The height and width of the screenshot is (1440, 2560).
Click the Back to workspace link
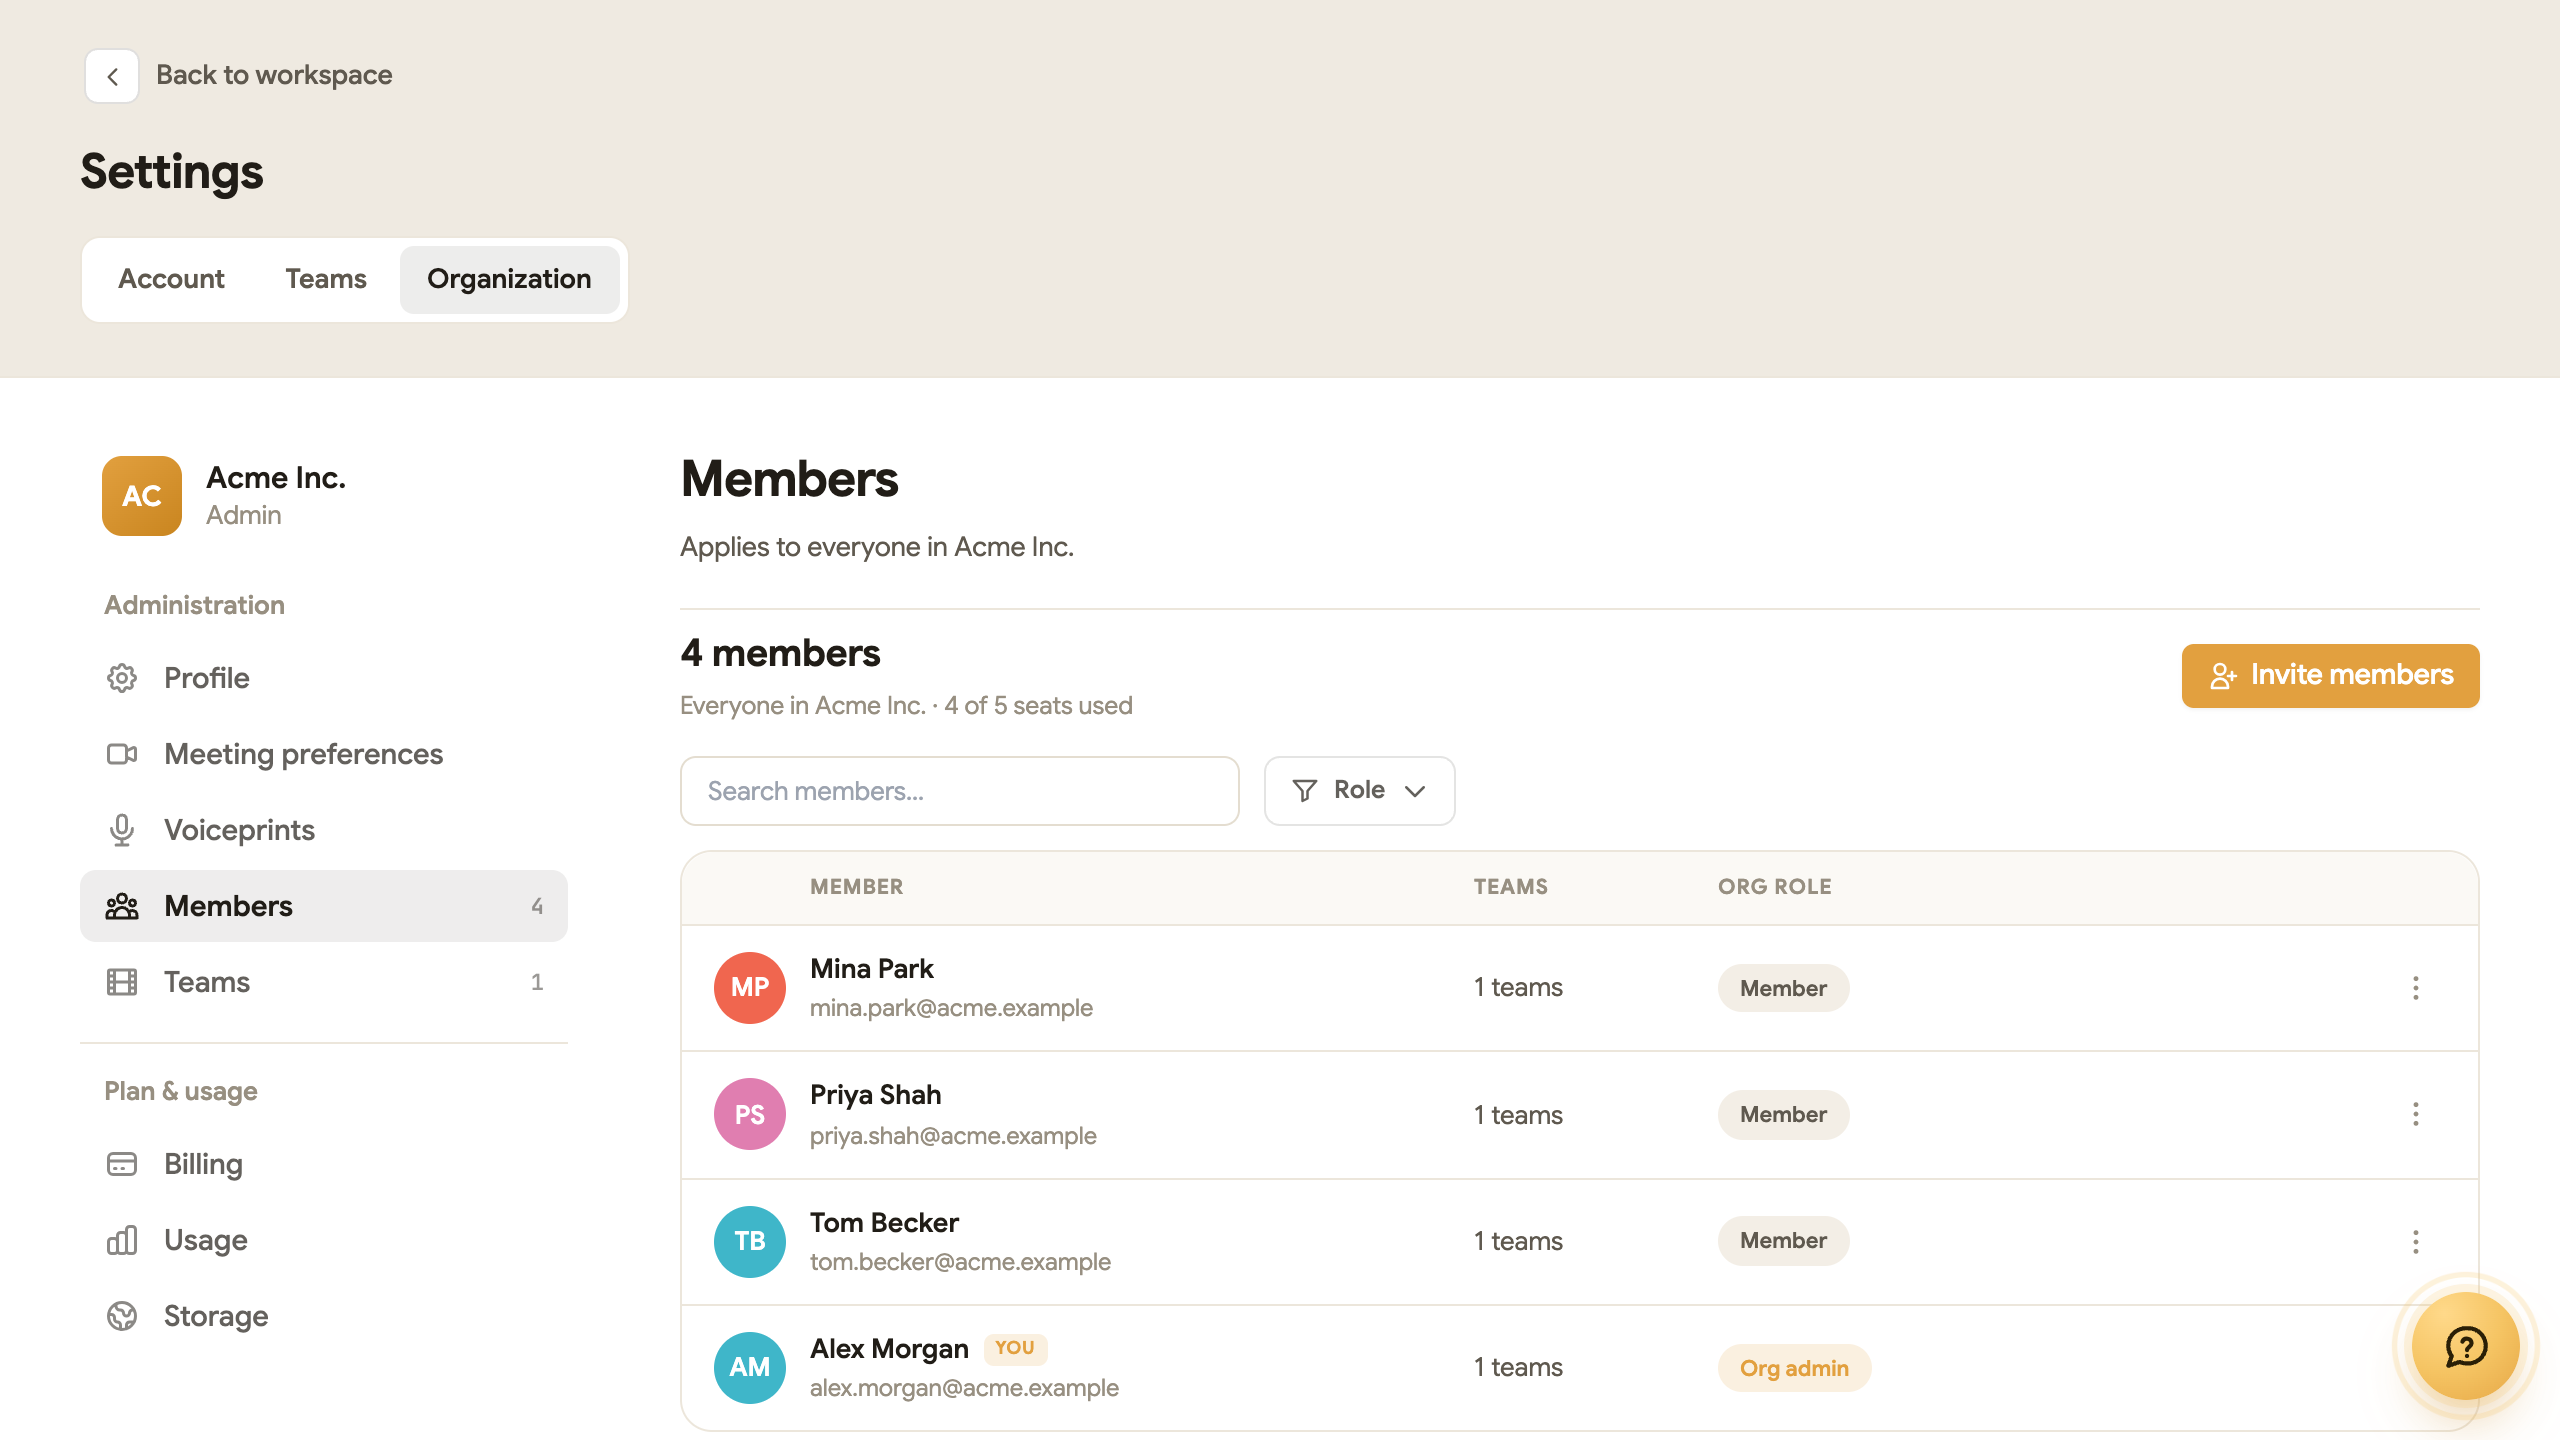[274, 75]
